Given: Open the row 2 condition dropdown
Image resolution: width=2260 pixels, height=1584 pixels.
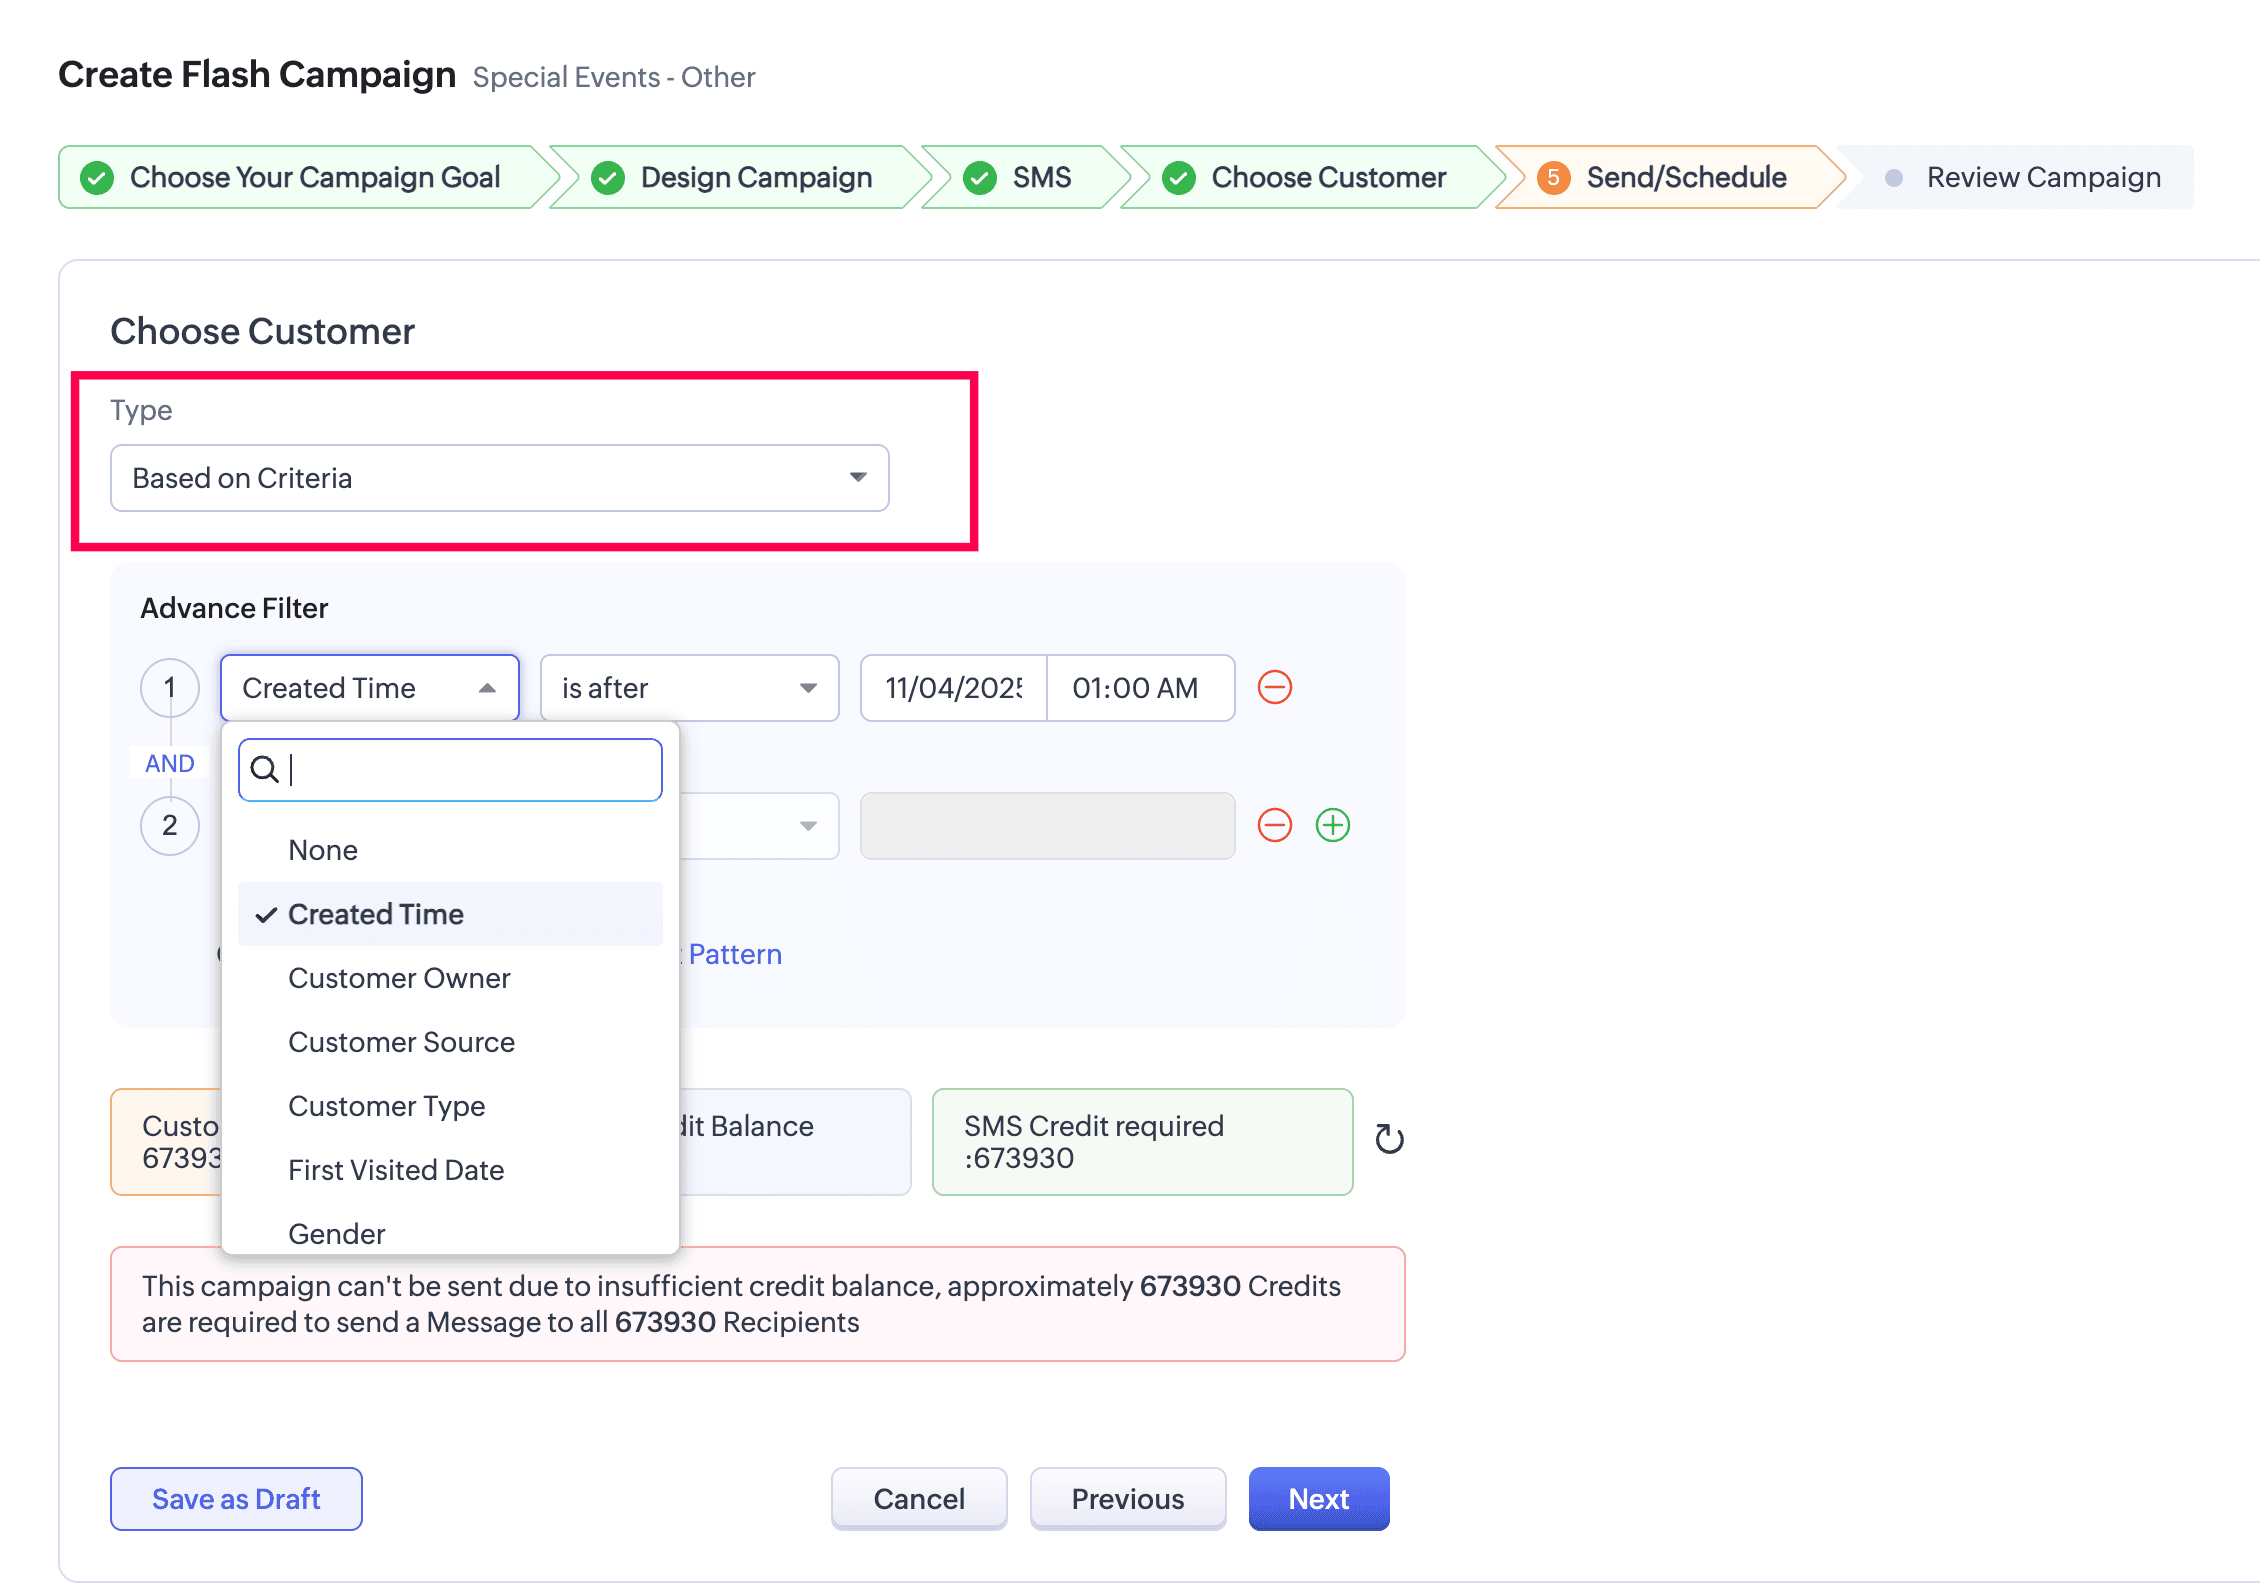Looking at the screenshot, I should click(x=760, y=826).
